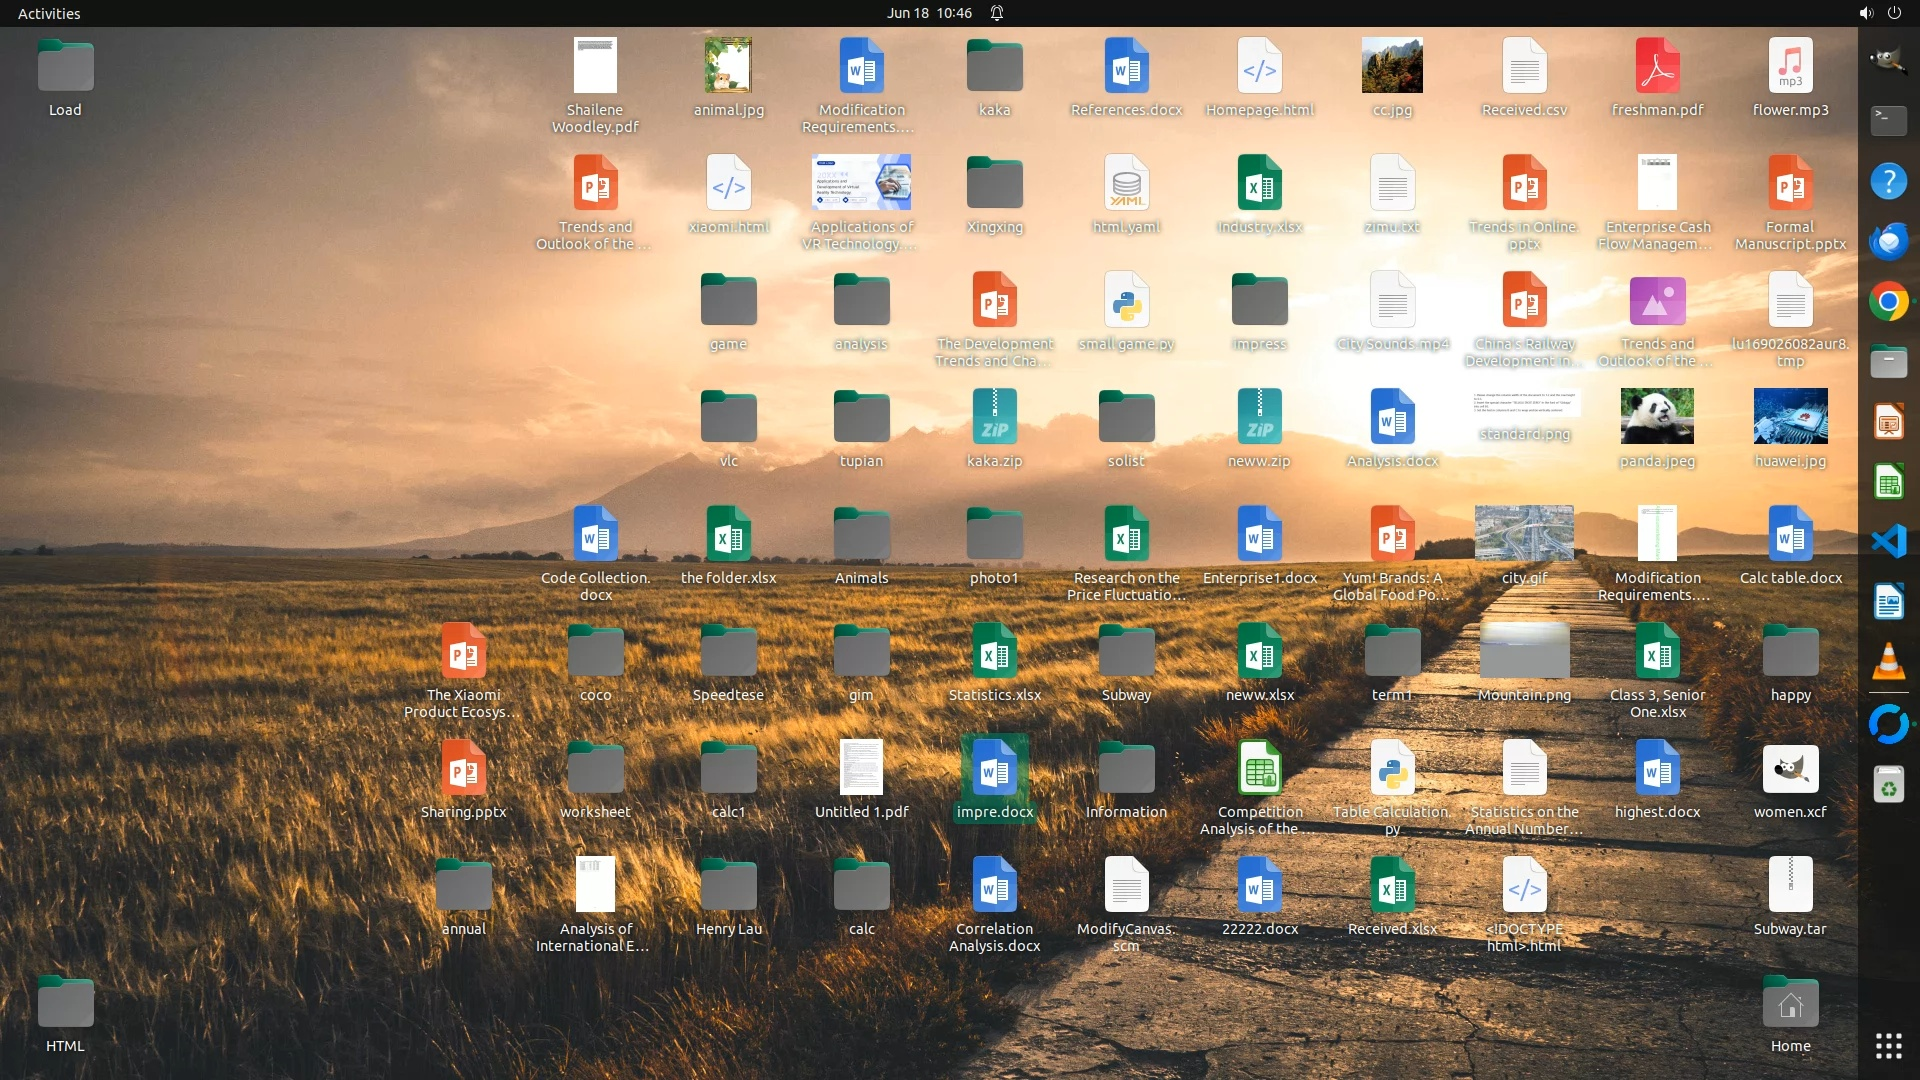Click the power icon in top bar
The width and height of the screenshot is (1920, 1080).
pos(1894,13)
